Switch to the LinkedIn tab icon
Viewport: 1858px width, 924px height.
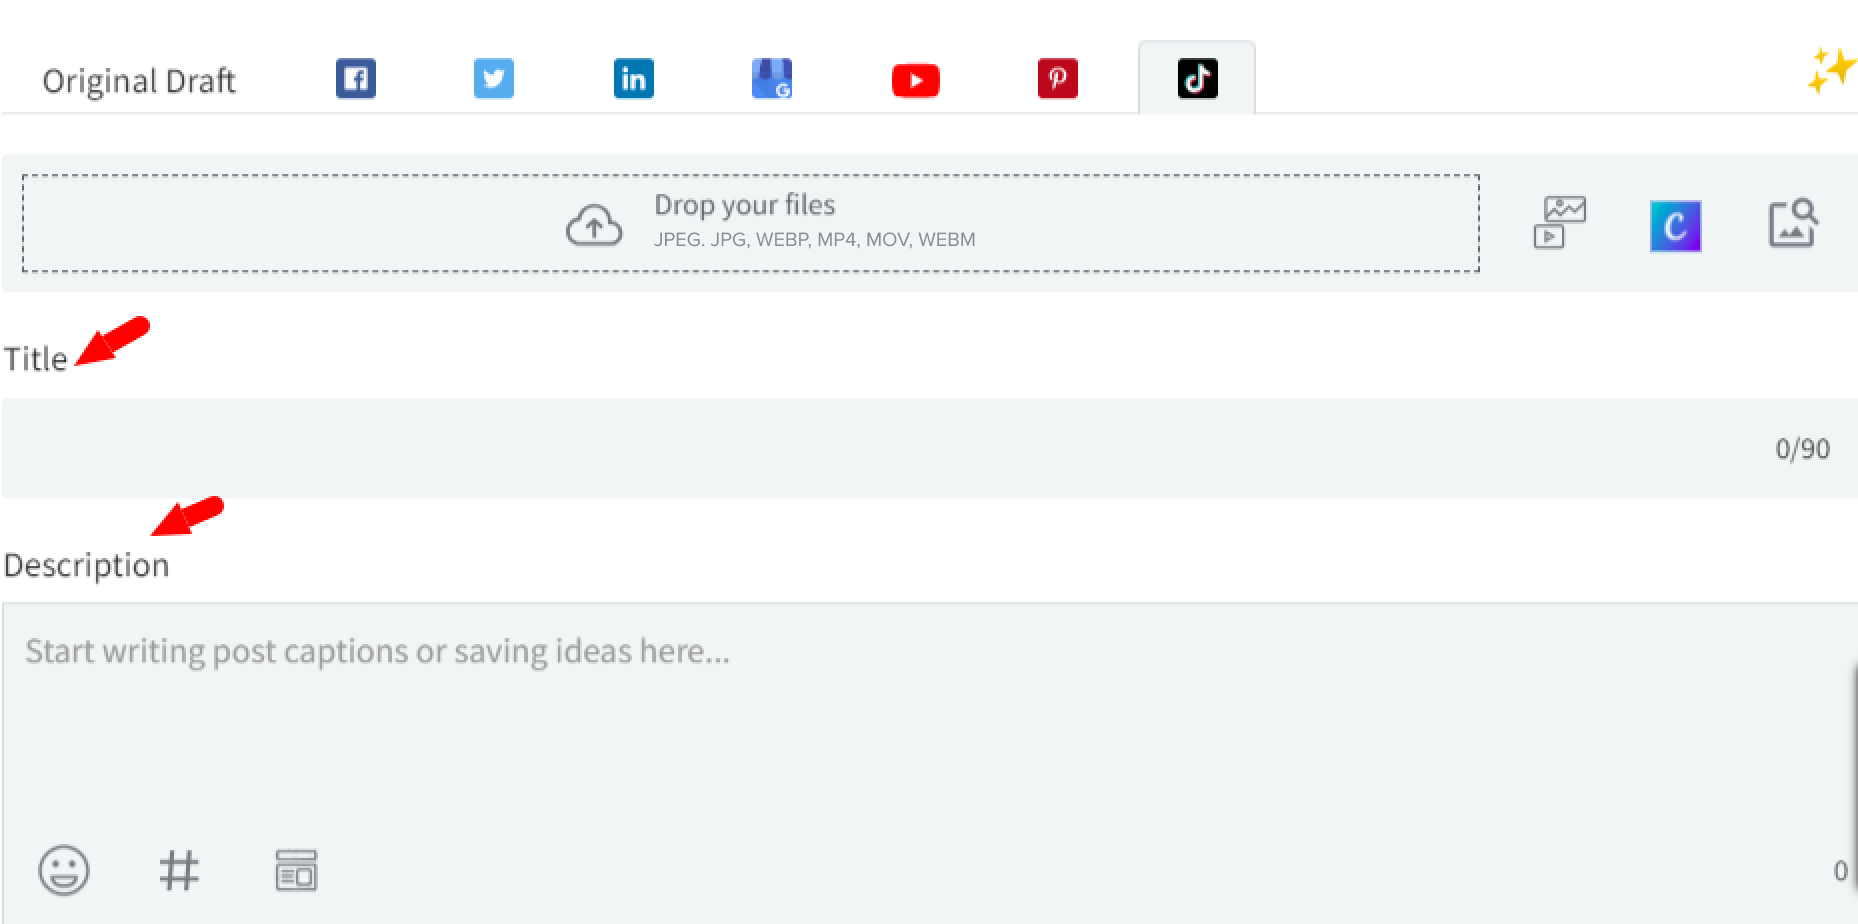pos(633,79)
